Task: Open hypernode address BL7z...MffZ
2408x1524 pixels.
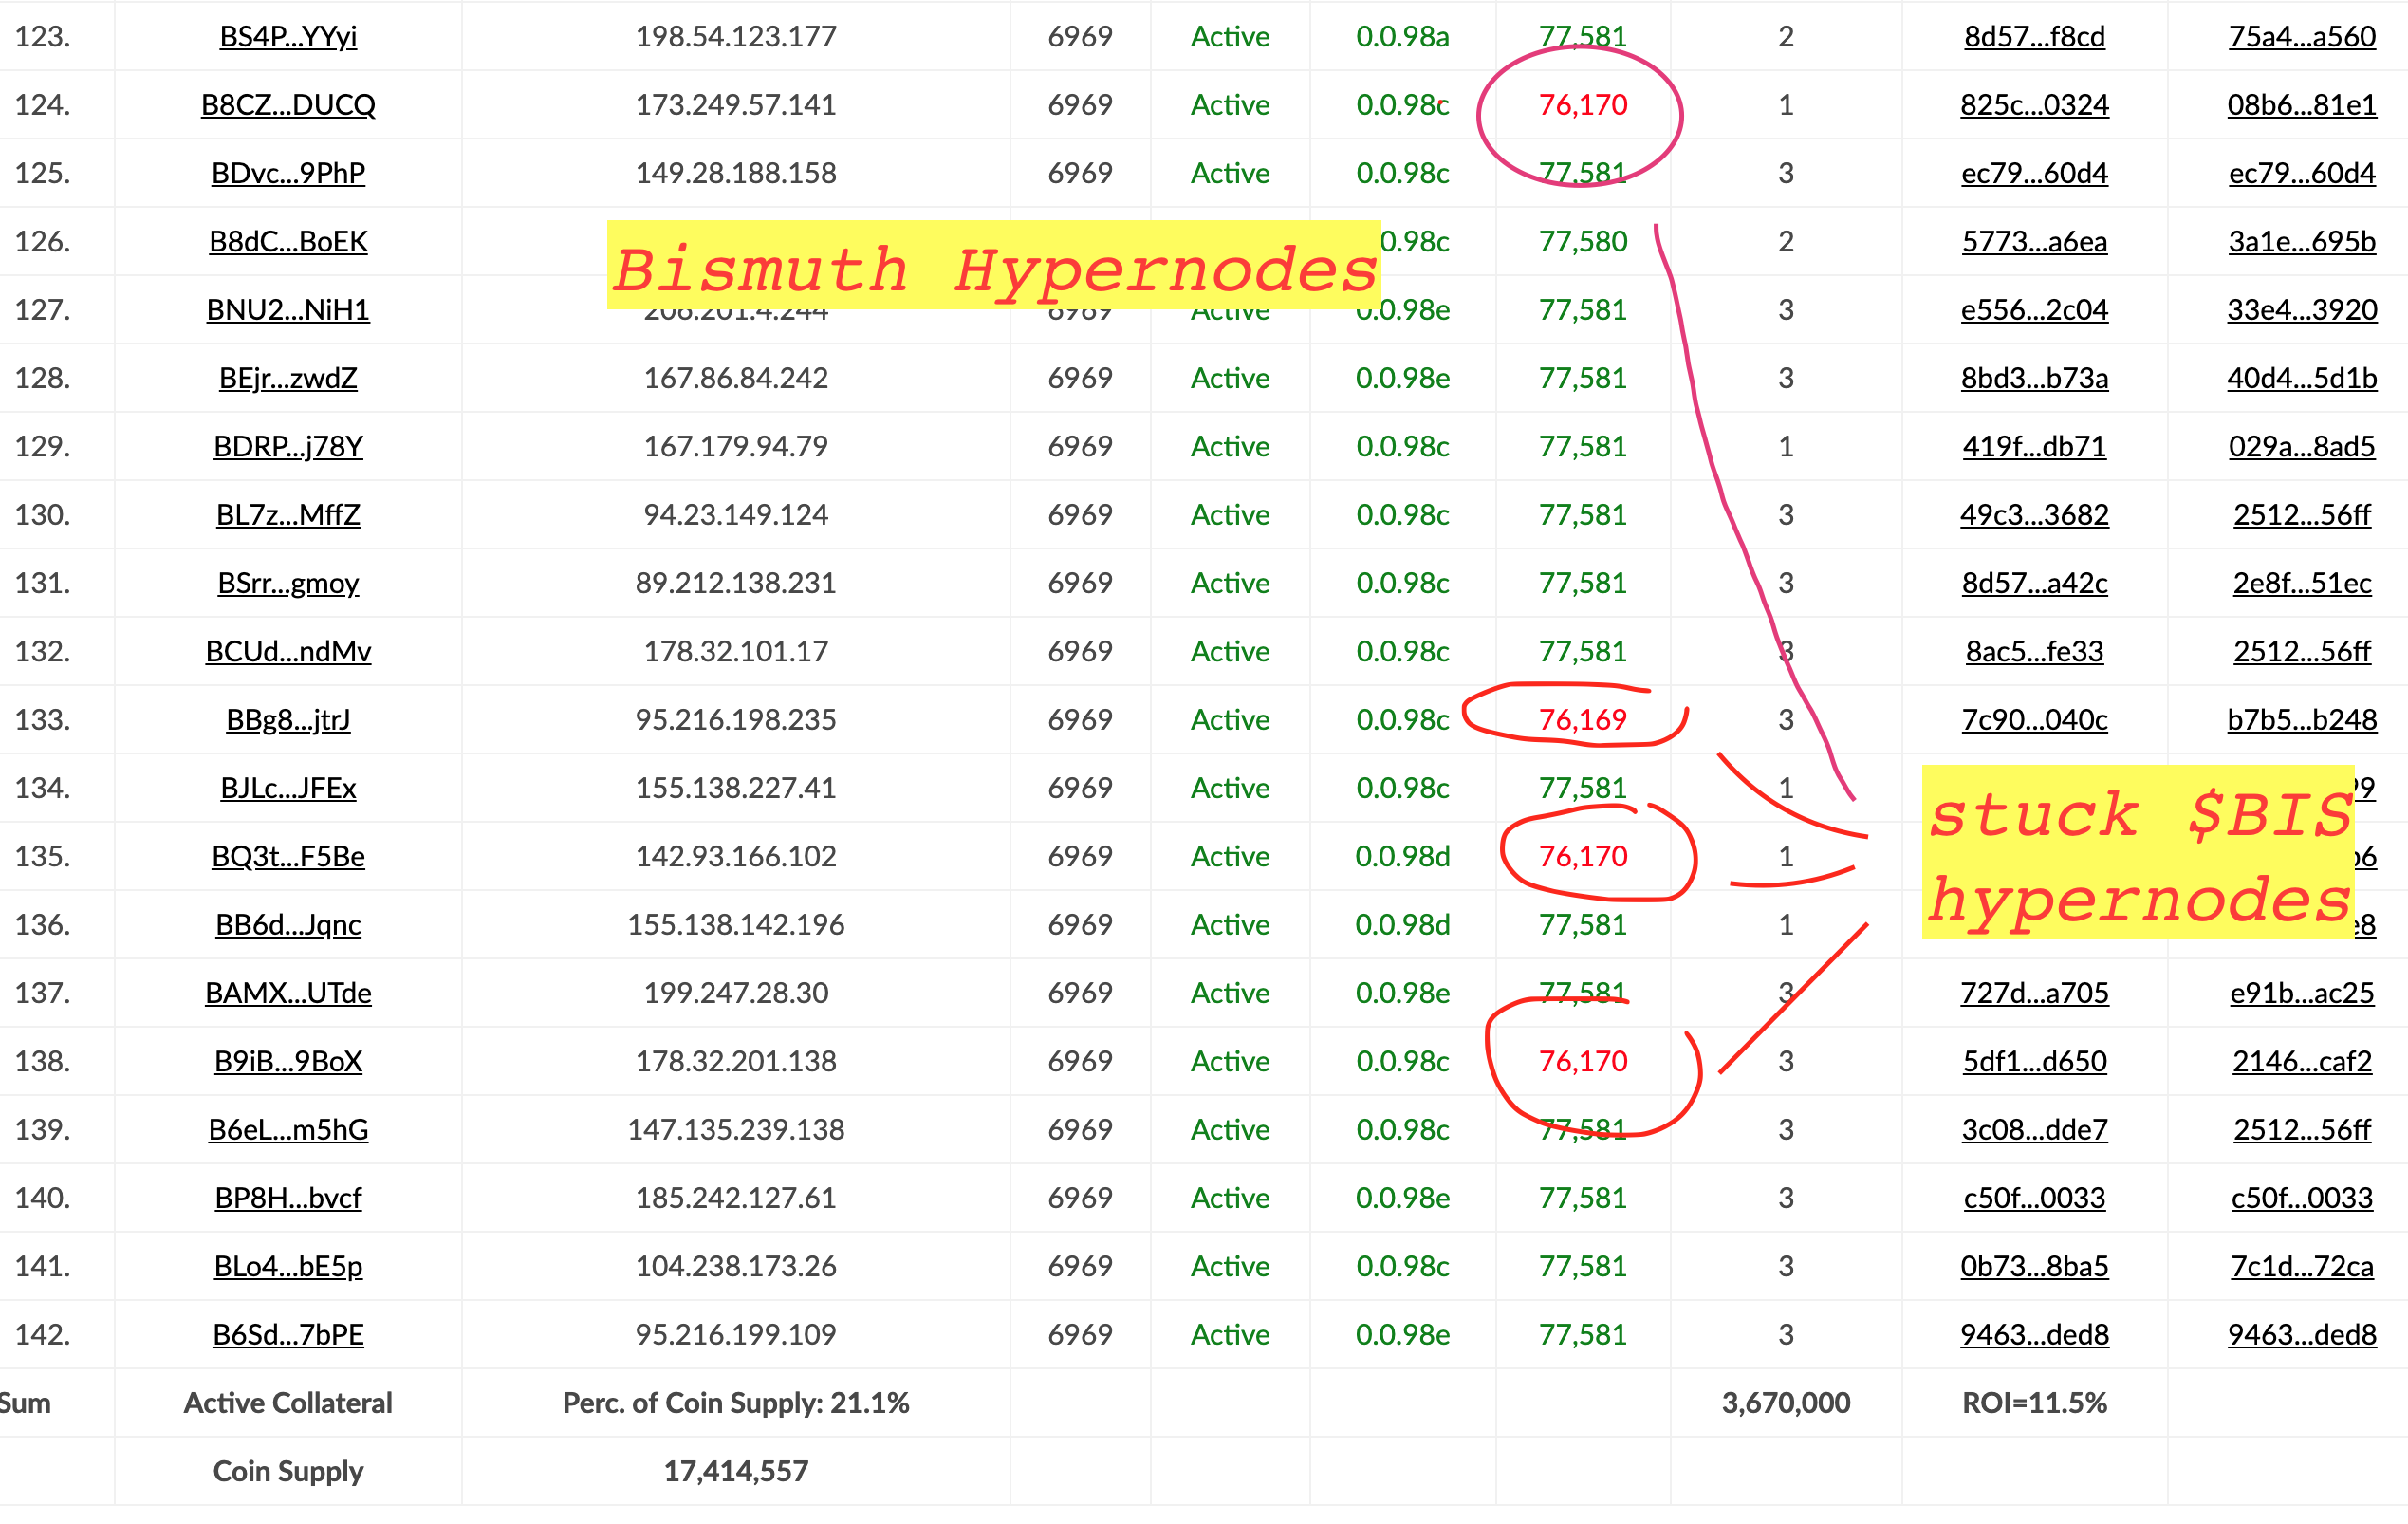Action: [x=288, y=515]
